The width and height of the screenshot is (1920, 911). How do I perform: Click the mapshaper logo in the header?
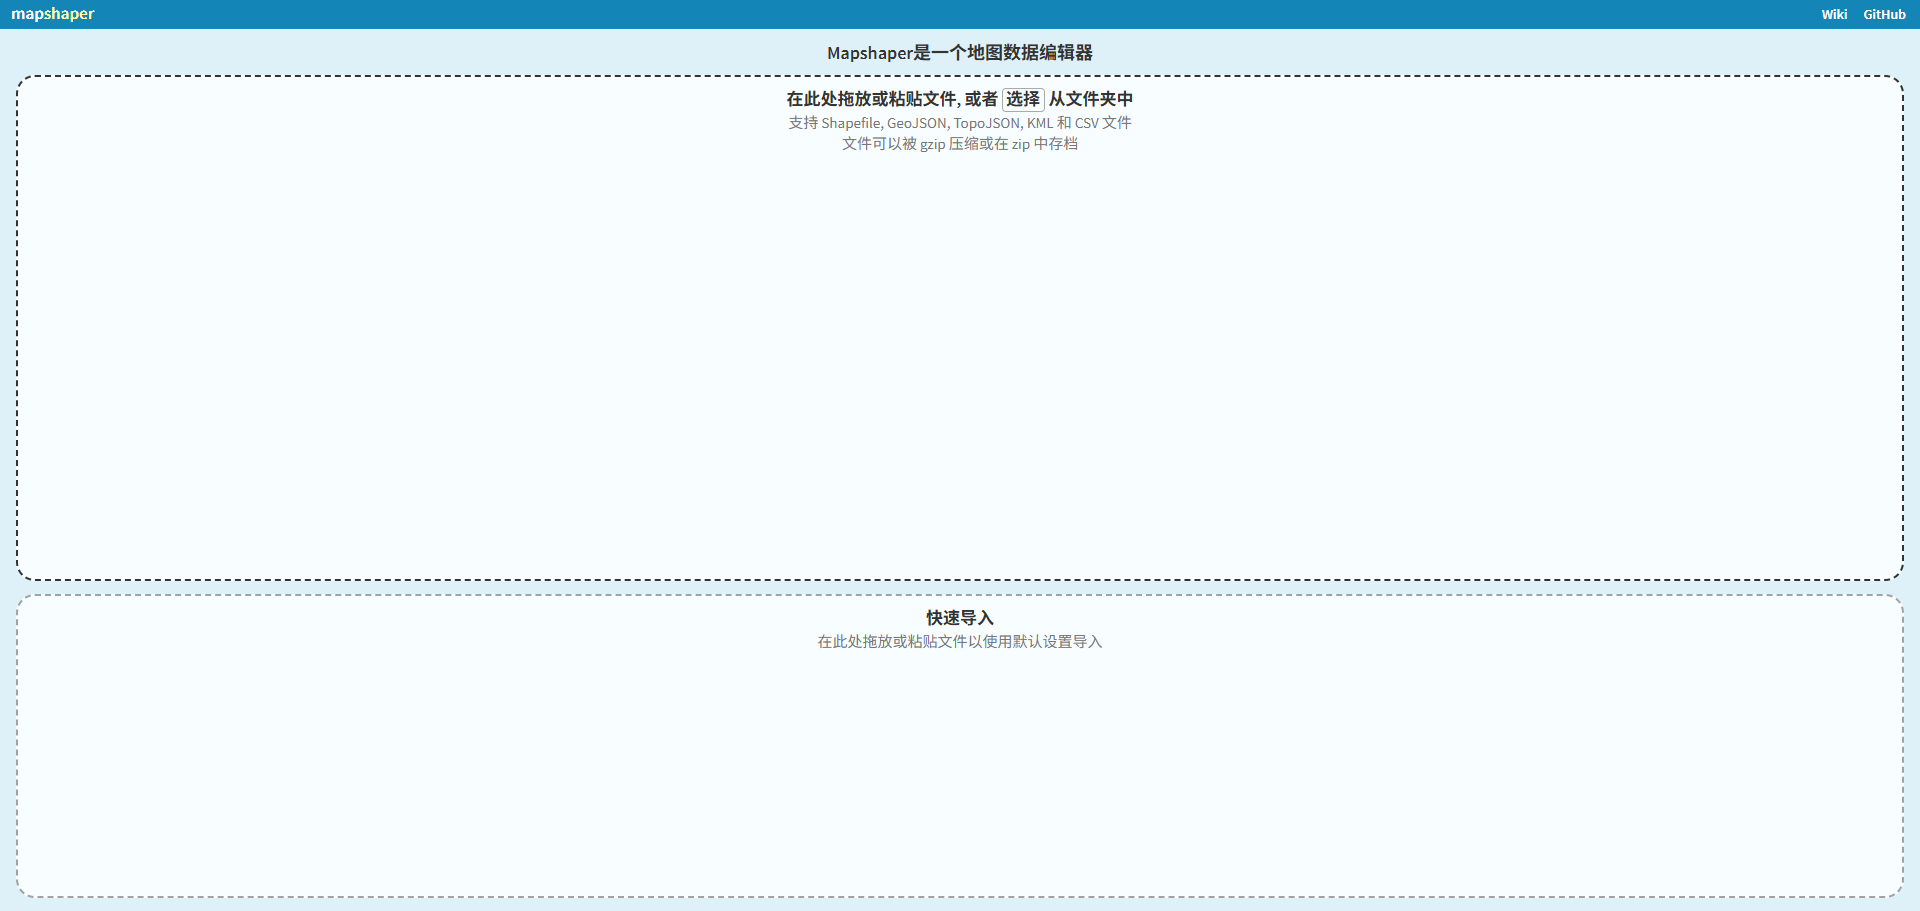point(52,13)
